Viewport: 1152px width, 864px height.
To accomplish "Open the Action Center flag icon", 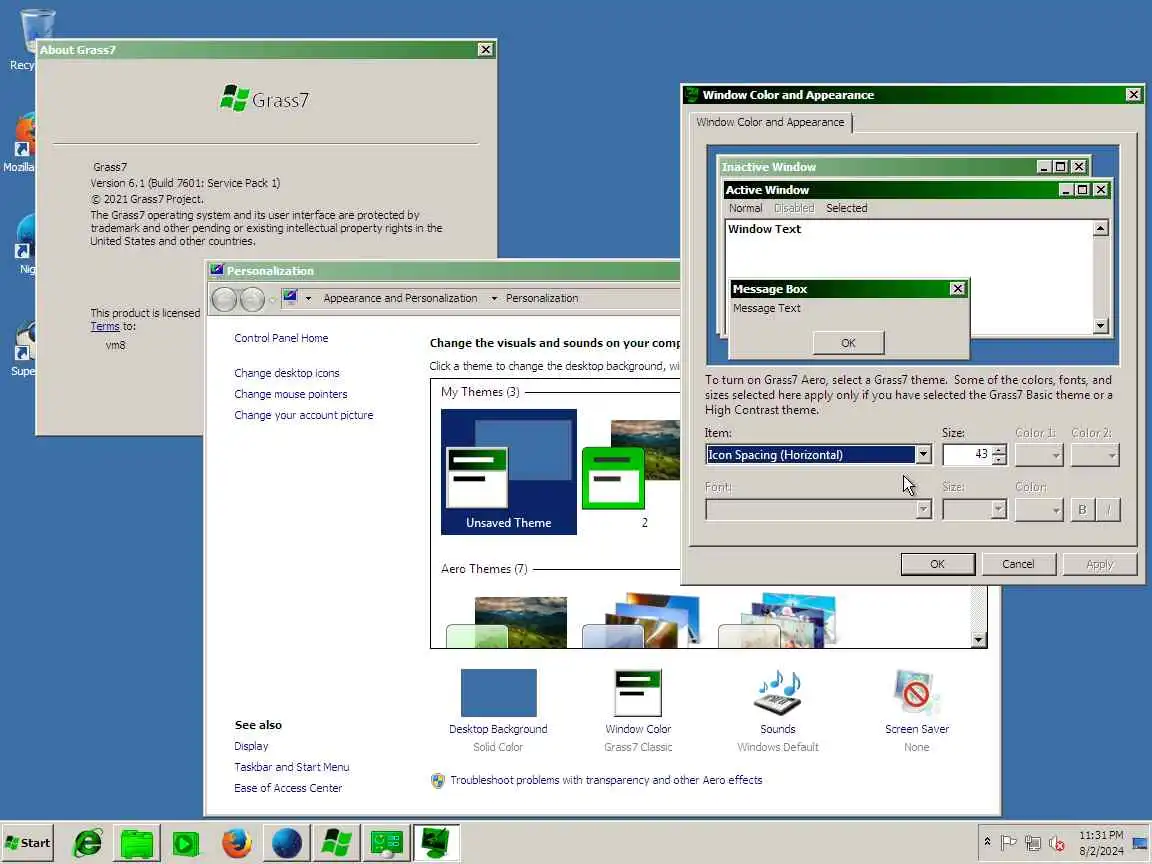I will (x=1009, y=843).
